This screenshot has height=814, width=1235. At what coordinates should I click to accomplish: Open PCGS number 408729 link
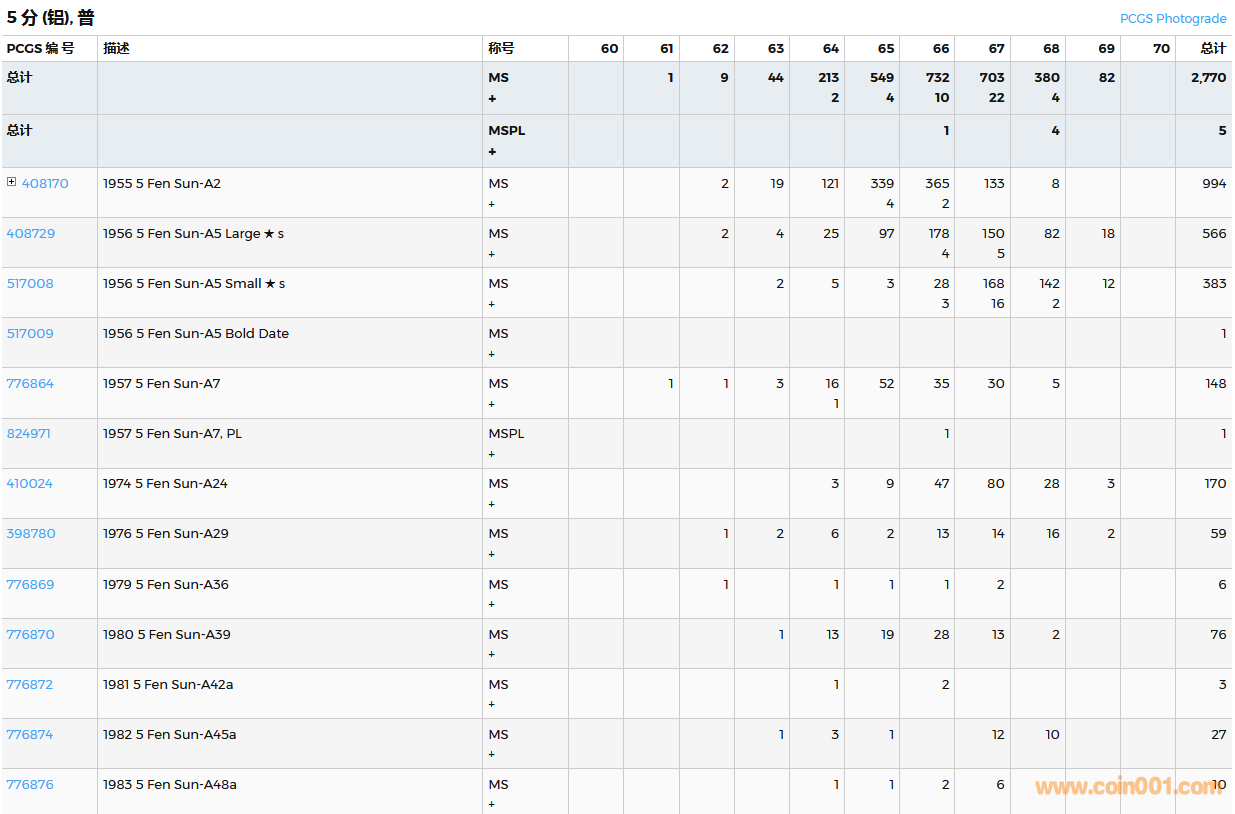tap(31, 233)
